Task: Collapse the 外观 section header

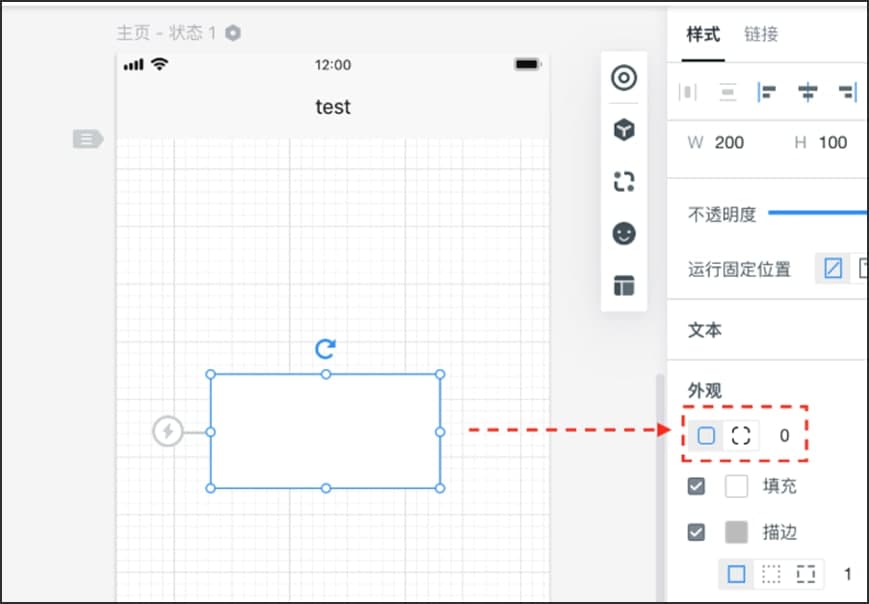Action: coord(705,391)
